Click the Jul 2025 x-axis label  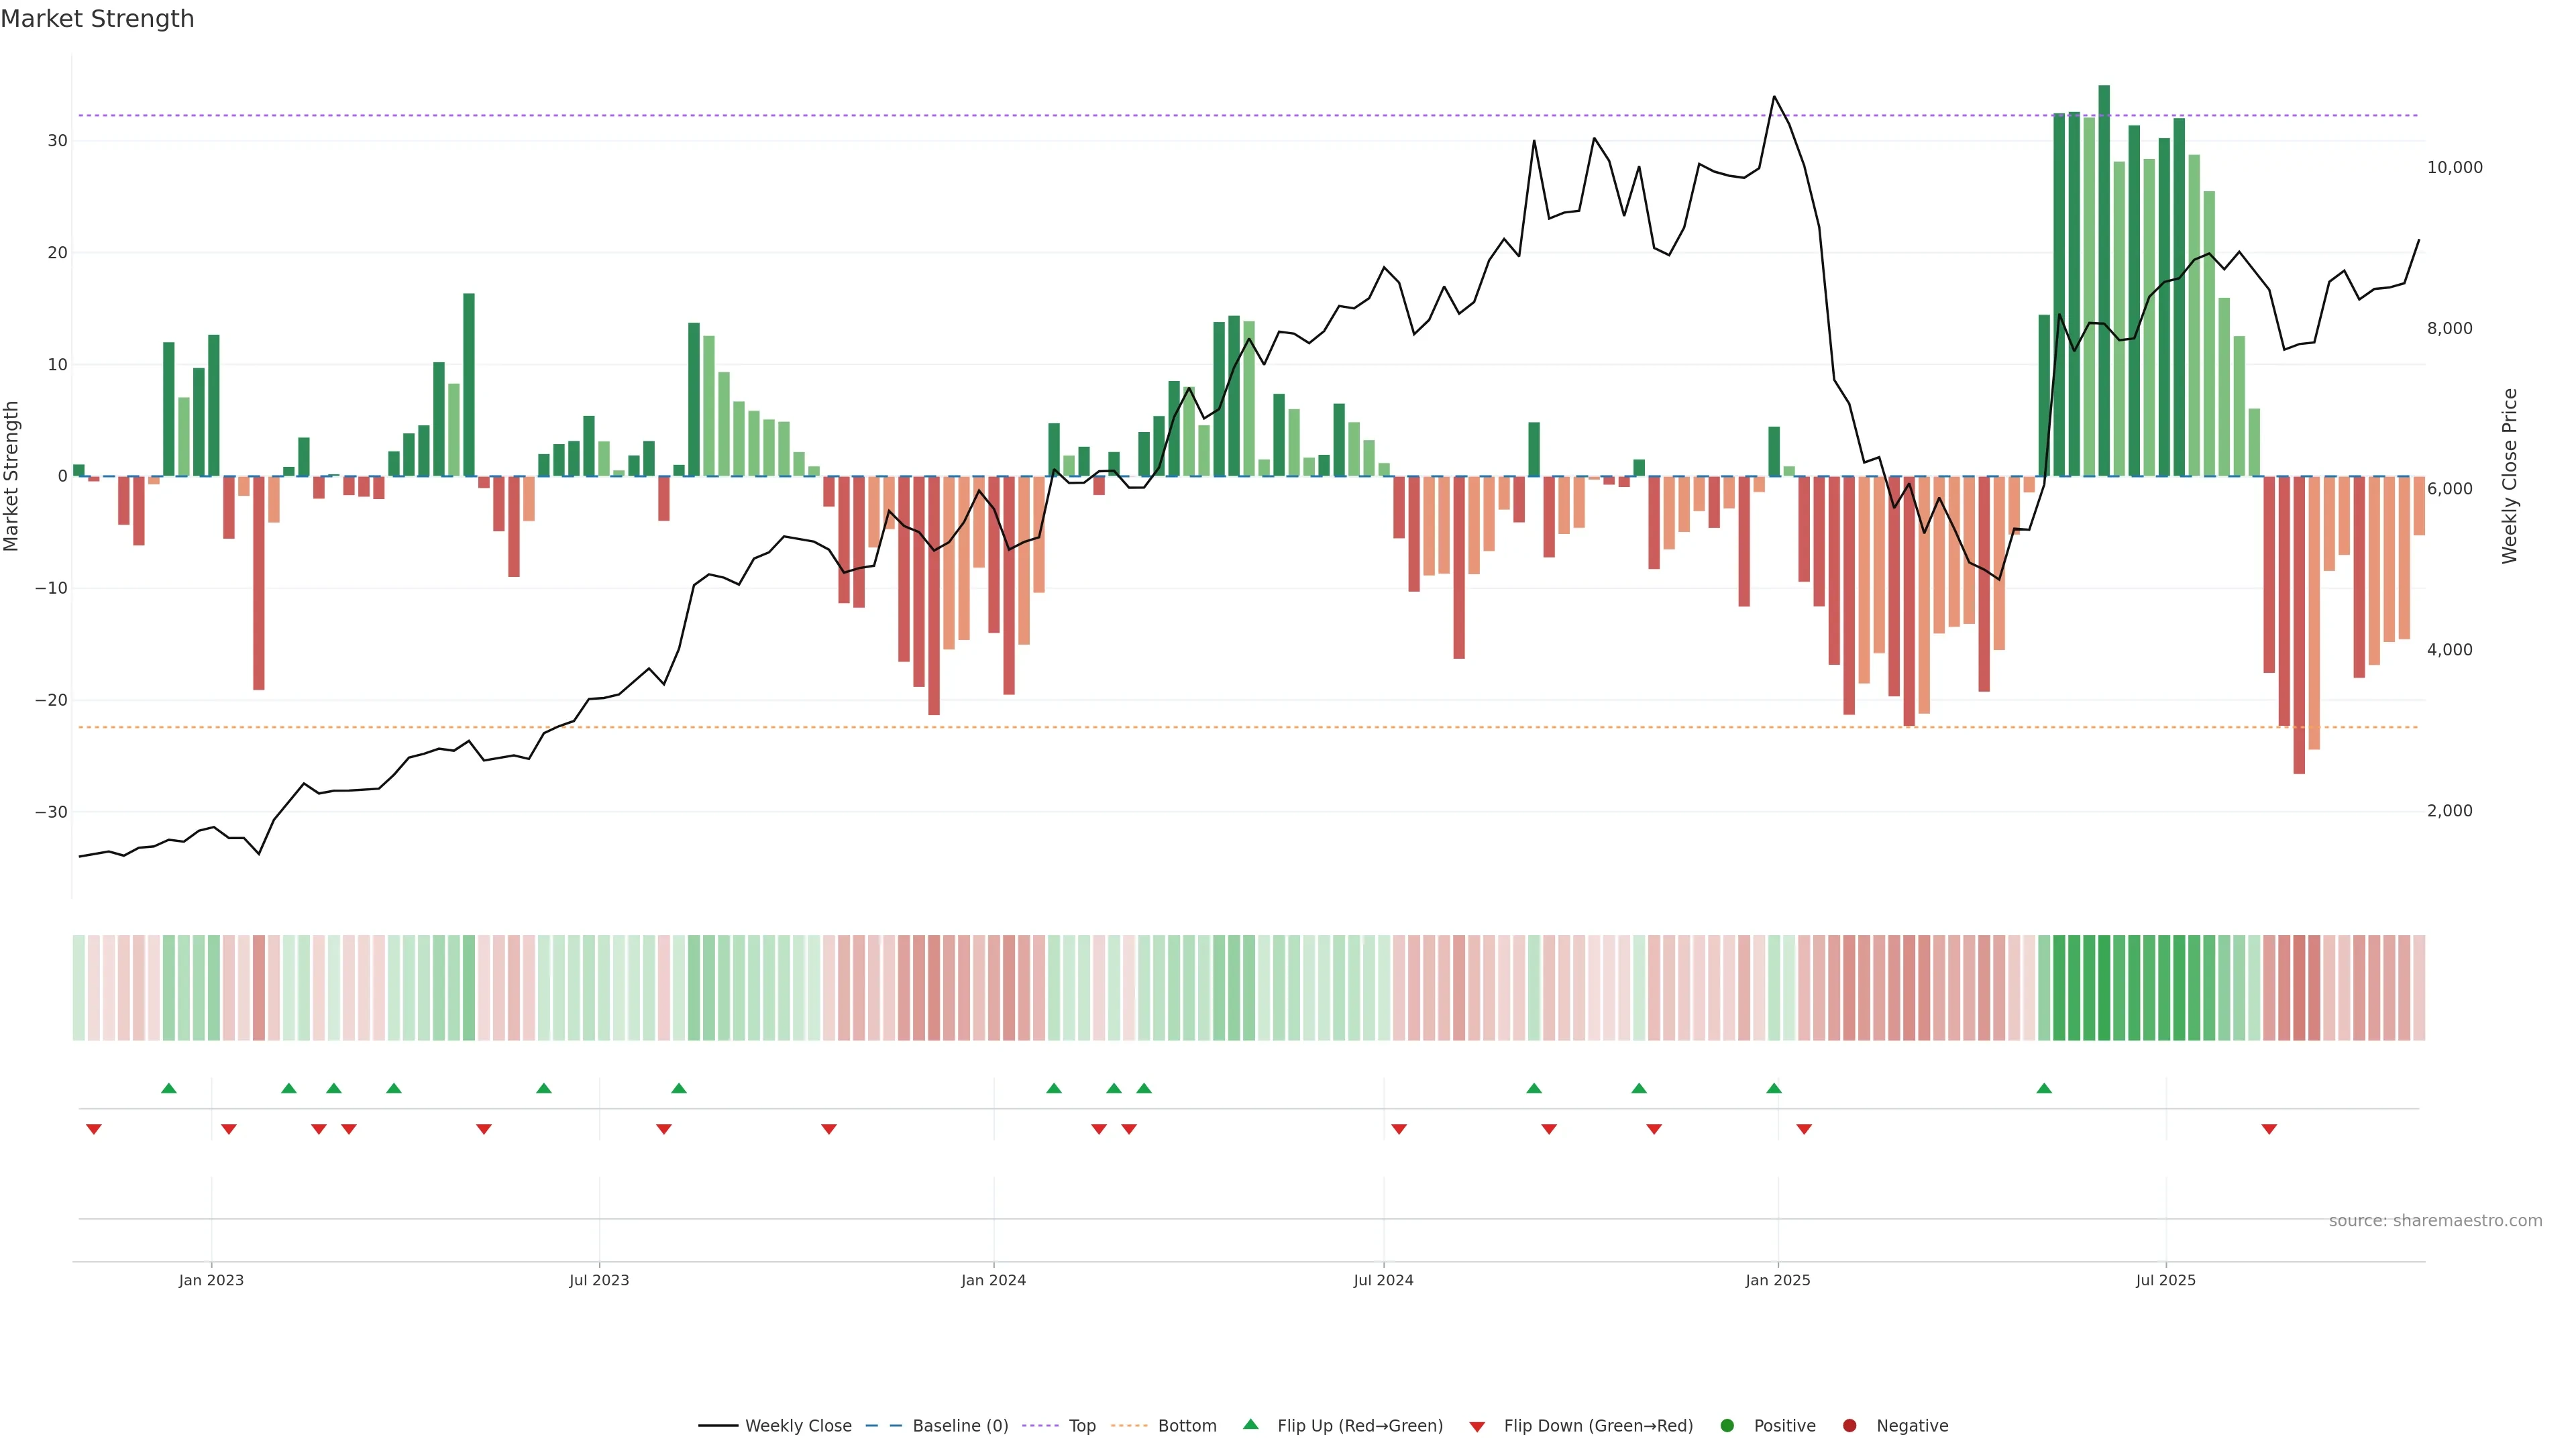2165,1280
